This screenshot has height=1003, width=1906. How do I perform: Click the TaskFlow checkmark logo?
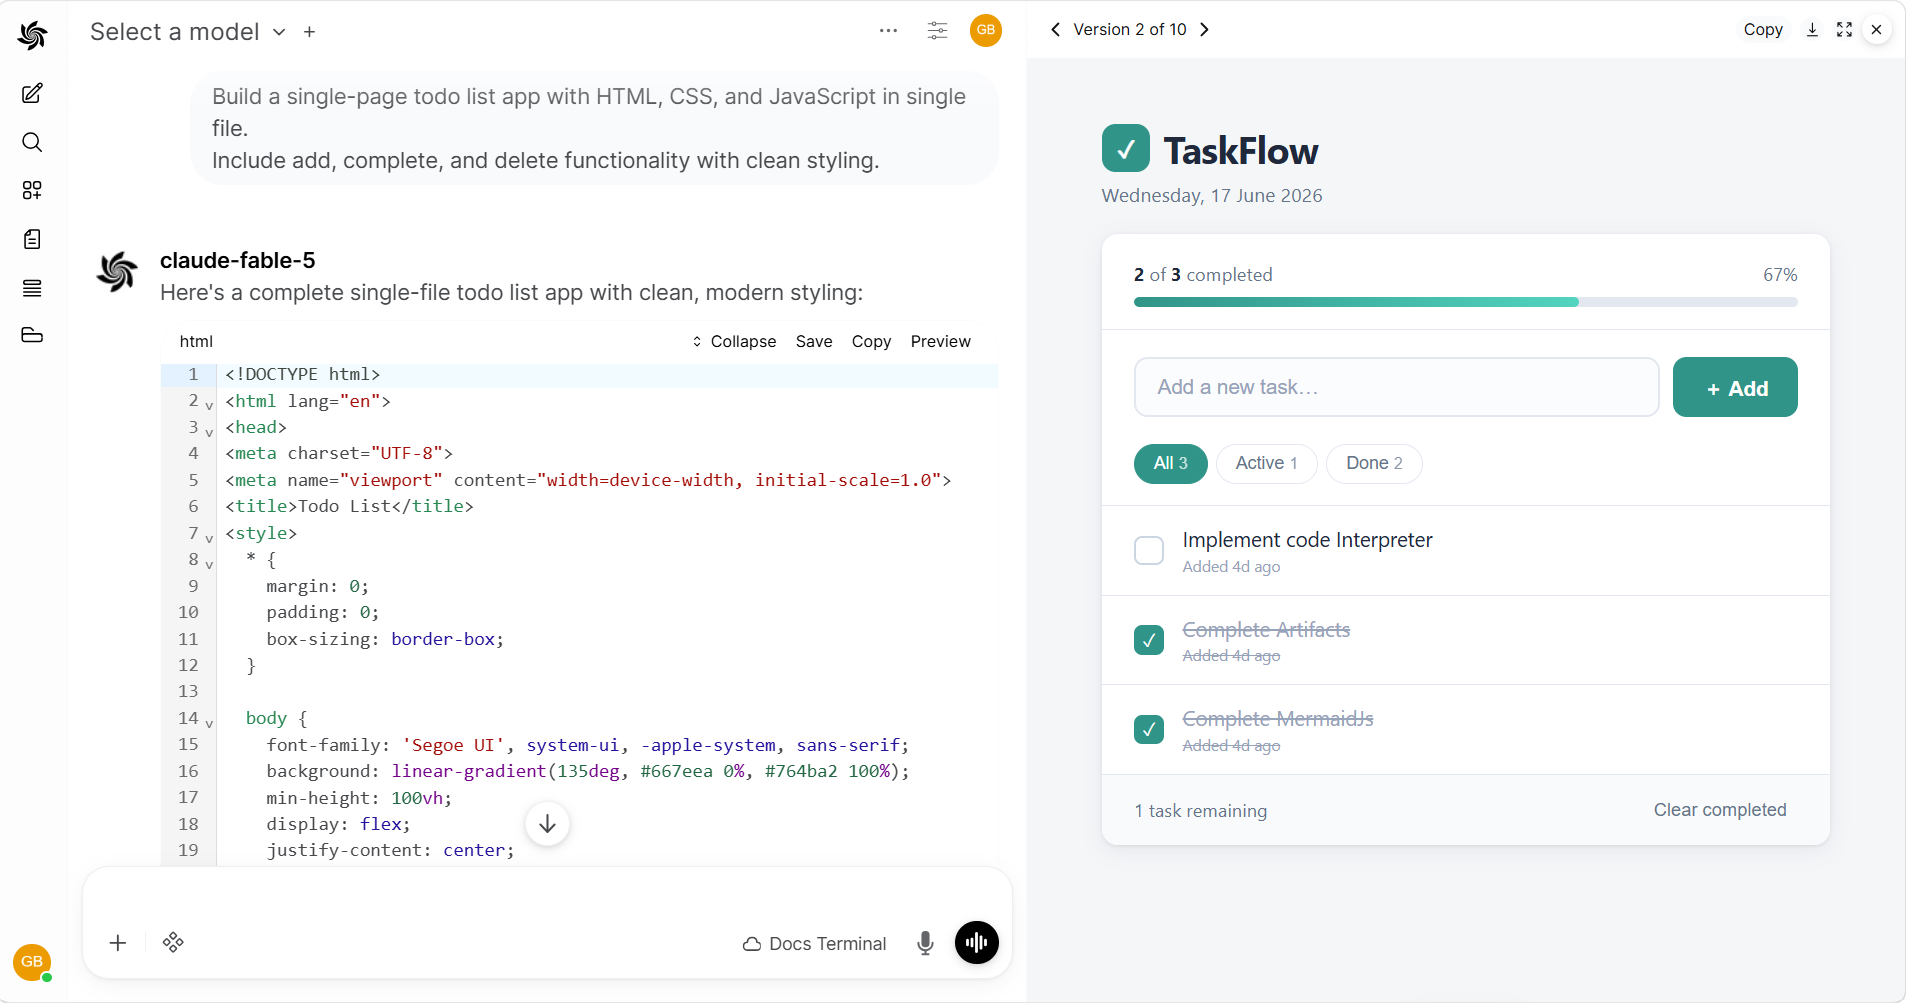[1126, 148]
